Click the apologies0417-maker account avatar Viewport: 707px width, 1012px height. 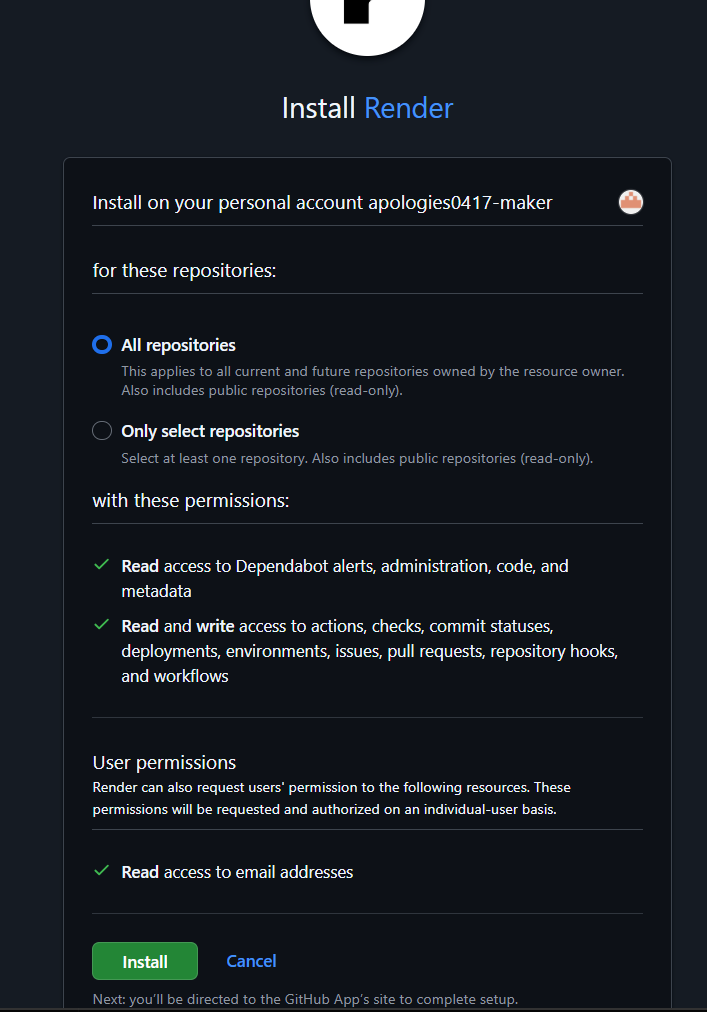click(x=630, y=202)
